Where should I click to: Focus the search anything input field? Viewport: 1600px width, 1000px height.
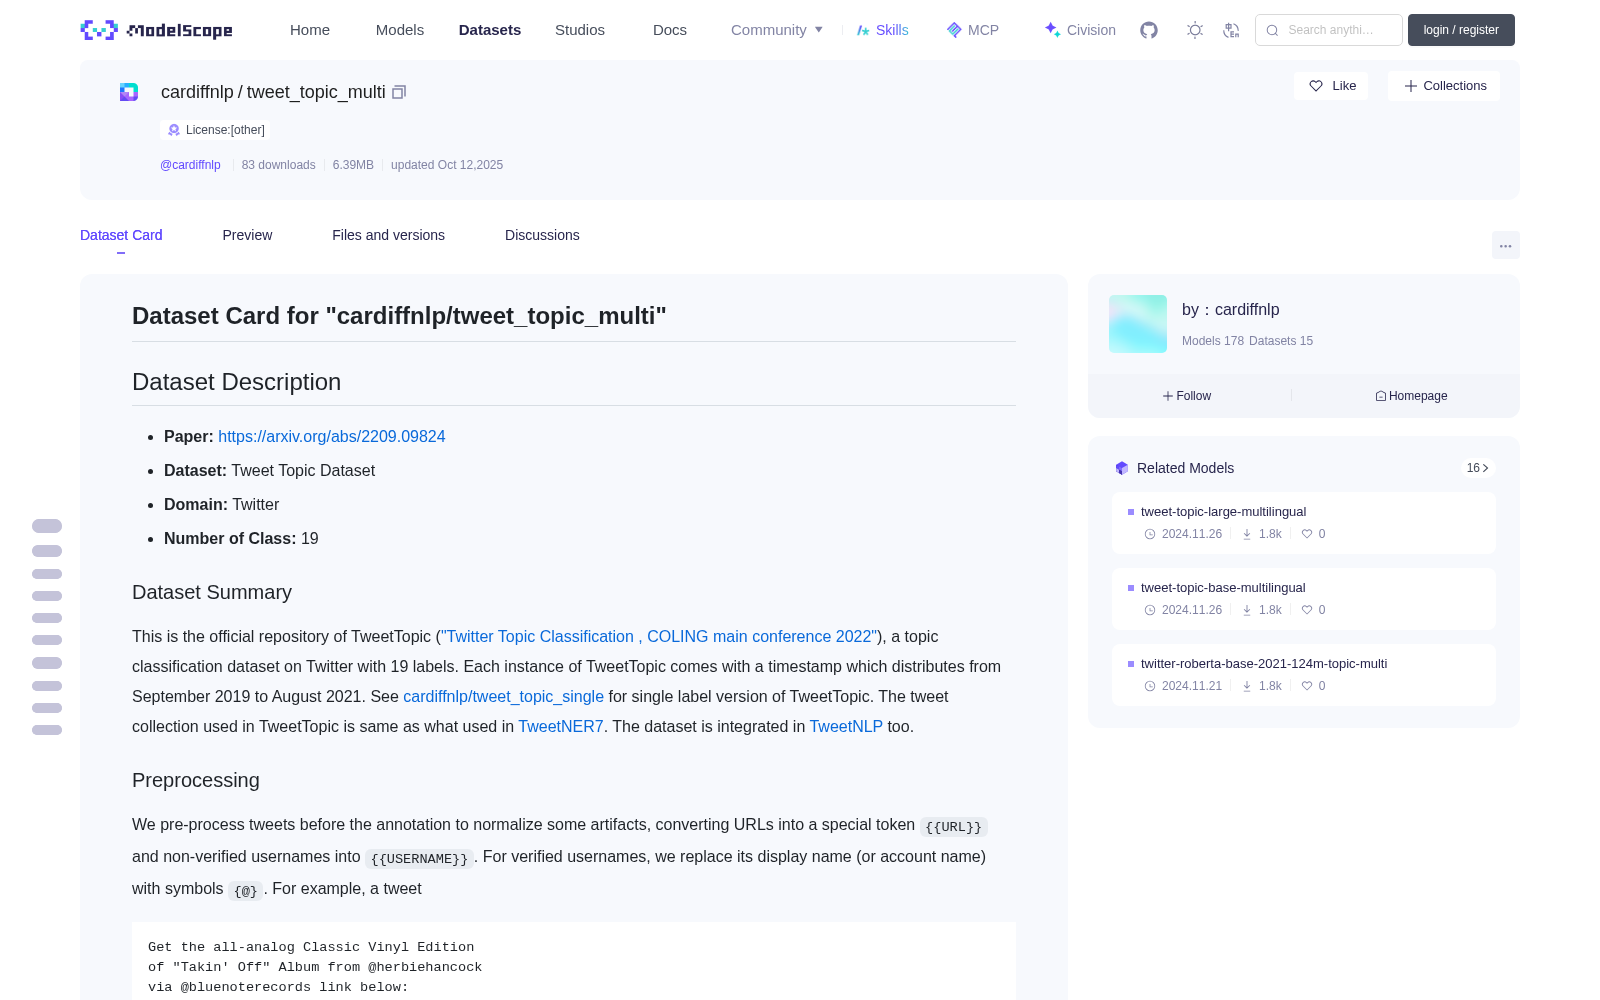tap(1329, 30)
